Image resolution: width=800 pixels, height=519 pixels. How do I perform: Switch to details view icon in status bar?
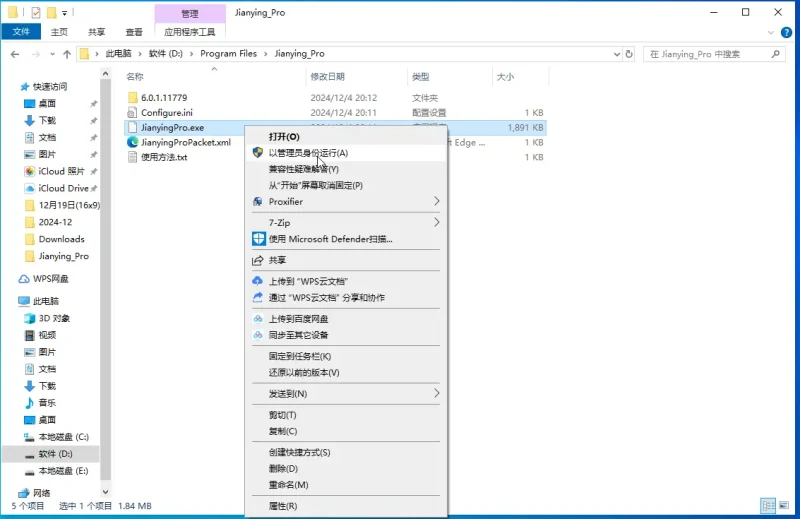pyautogui.click(x=768, y=506)
